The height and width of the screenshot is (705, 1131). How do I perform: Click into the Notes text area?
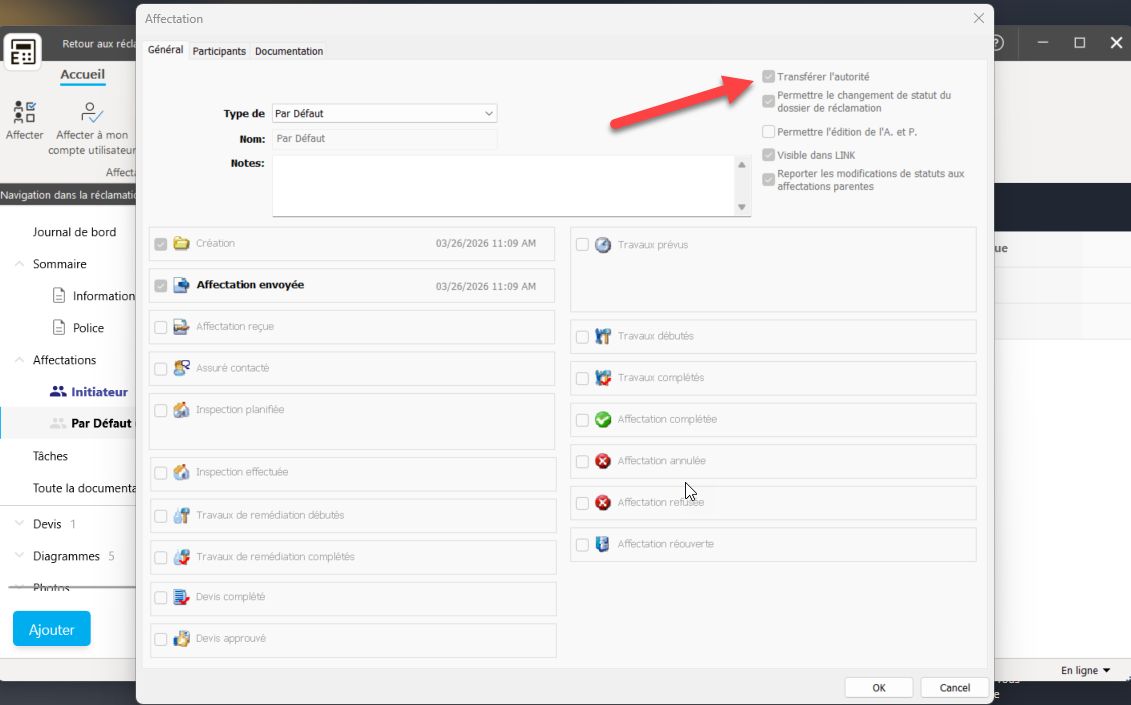503,186
